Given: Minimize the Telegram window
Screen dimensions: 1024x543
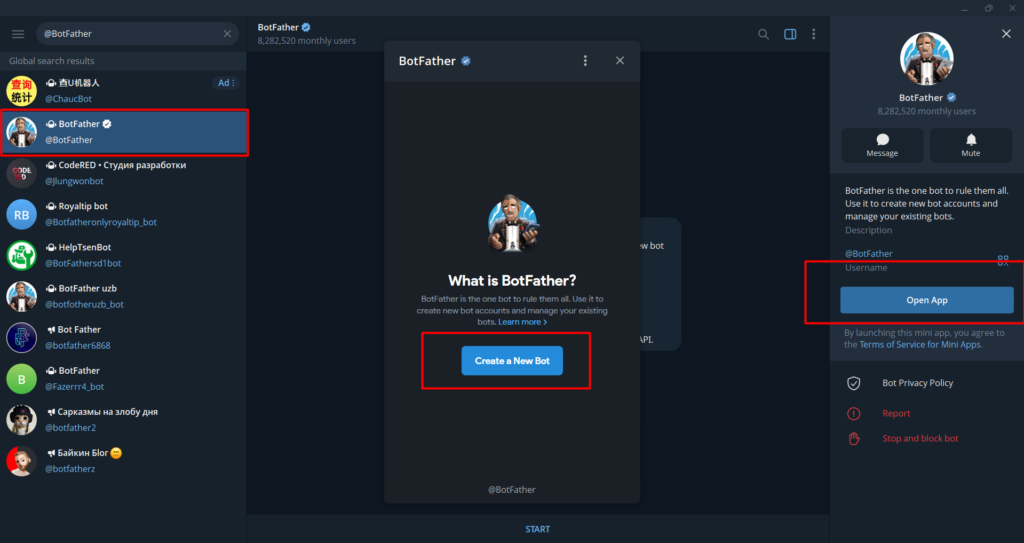Looking at the screenshot, I should (964, 8).
